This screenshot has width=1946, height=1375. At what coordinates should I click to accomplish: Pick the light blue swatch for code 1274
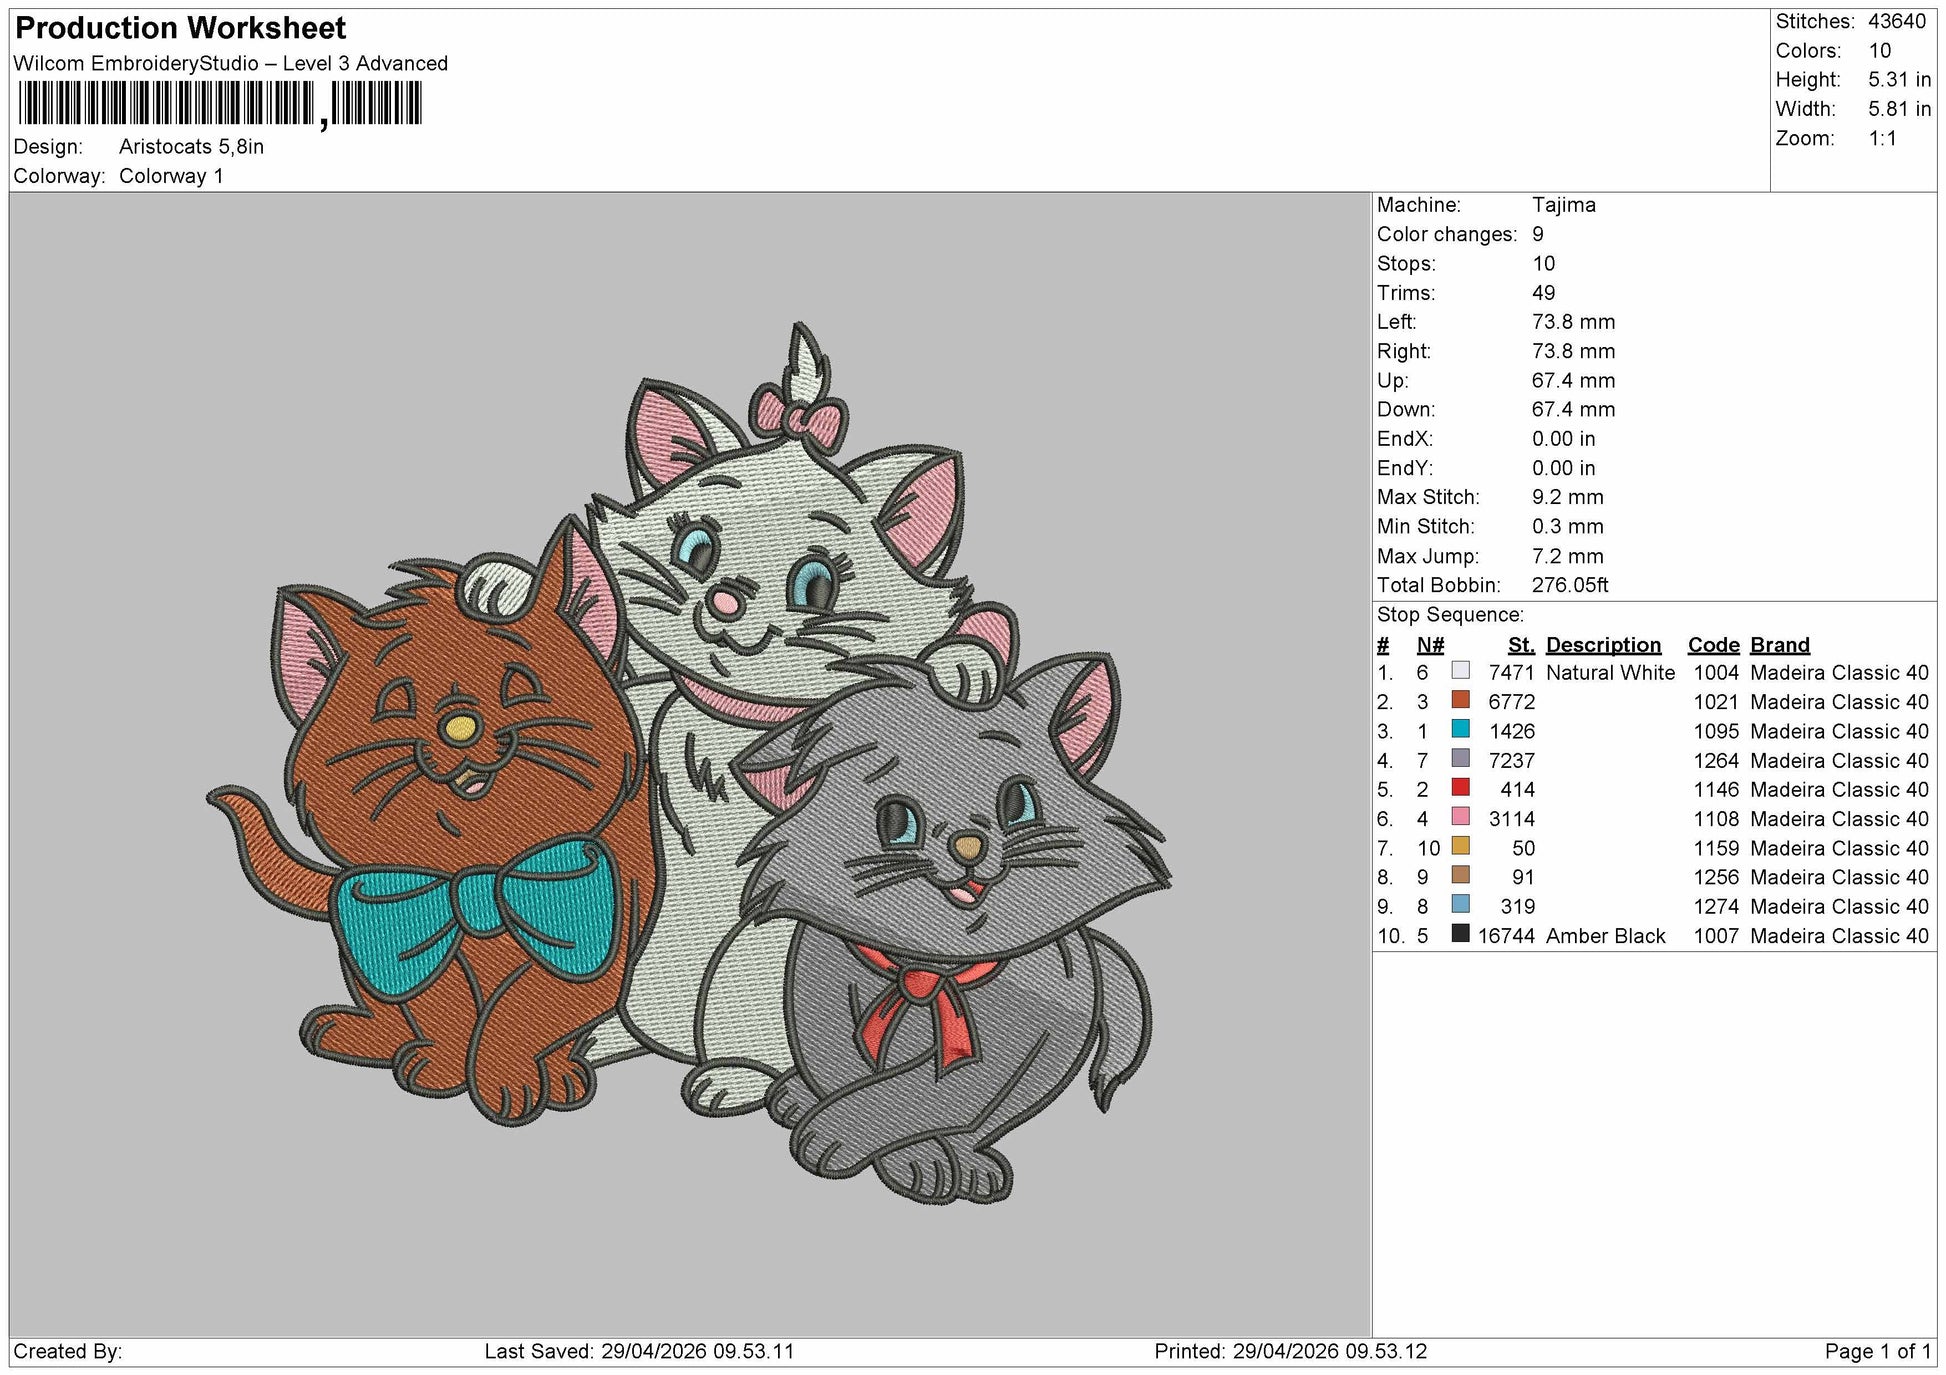[x=1461, y=904]
